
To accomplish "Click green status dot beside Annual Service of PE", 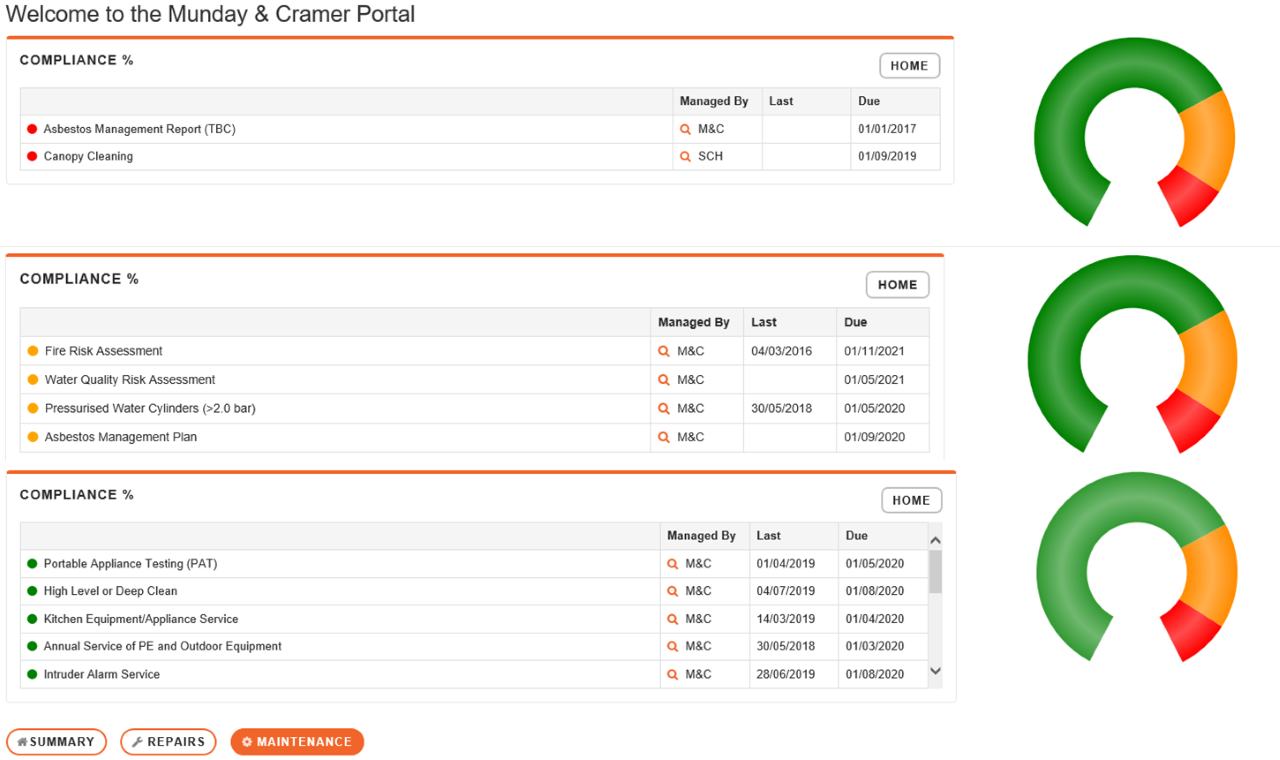I will [x=32, y=647].
